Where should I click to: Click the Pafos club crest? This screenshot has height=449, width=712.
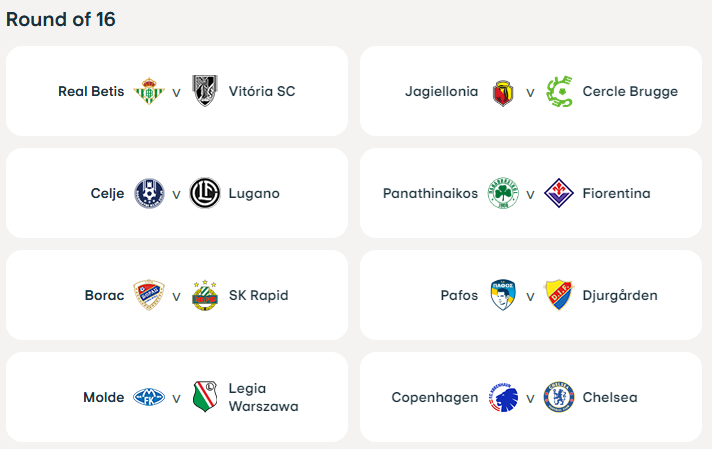click(x=502, y=295)
